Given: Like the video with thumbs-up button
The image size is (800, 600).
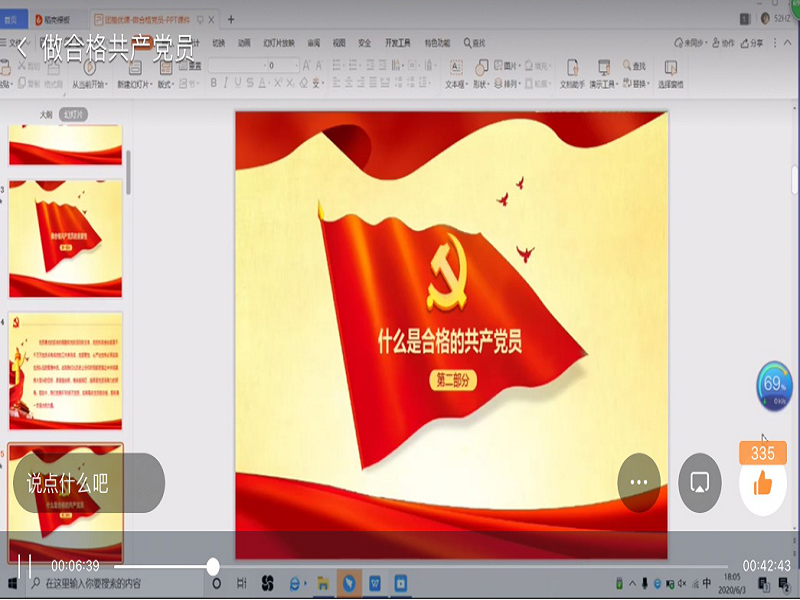Looking at the screenshot, I should pyautogui.click(x=763, y=483).
